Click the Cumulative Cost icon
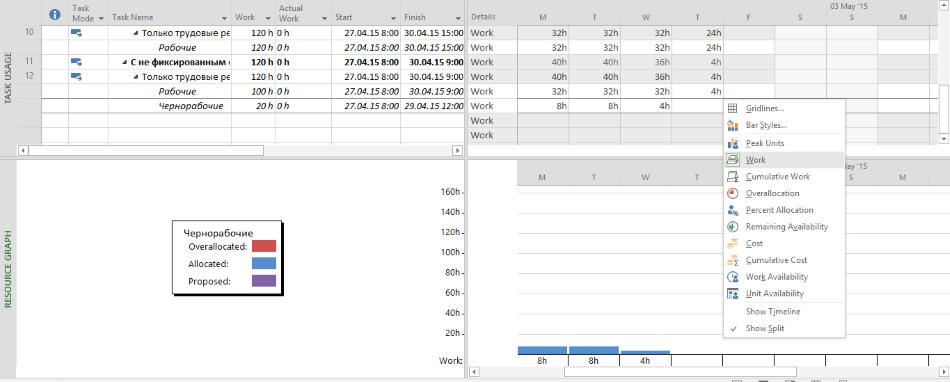 pyautogui.click(x=732, y=260)
